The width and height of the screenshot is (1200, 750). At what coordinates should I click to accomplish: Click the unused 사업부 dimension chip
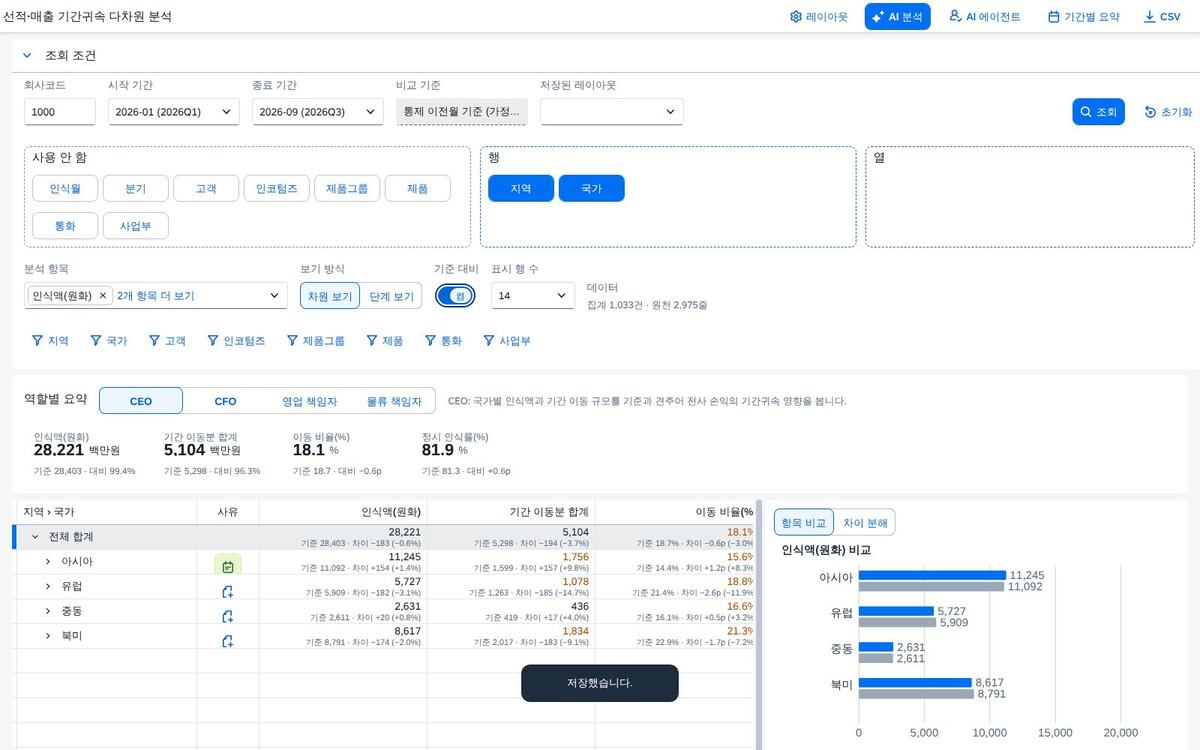coord(135,226)
